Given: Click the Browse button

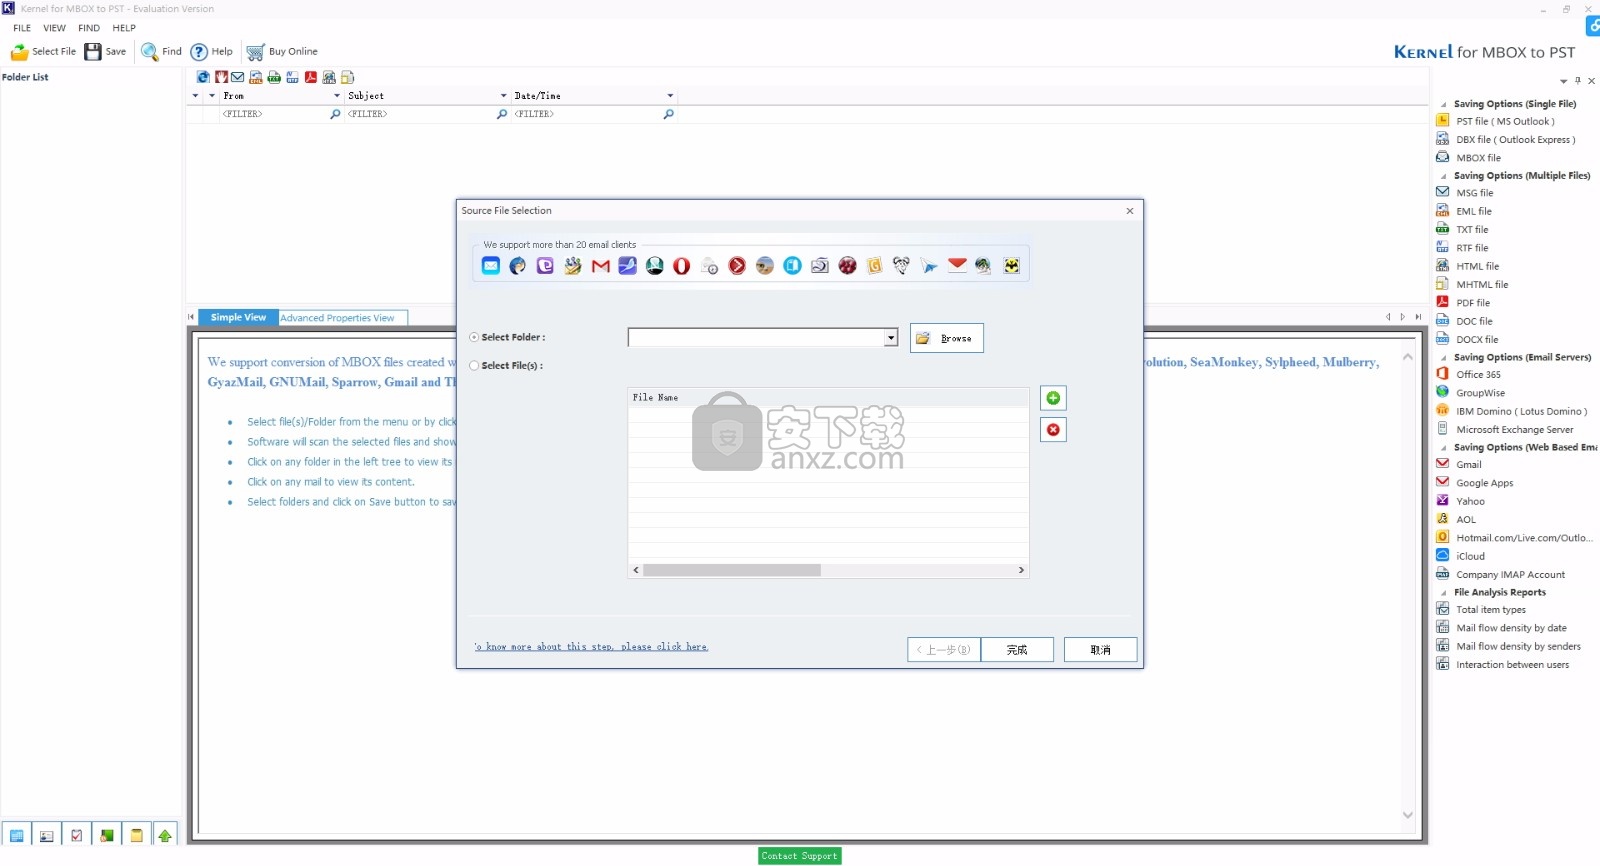Looking at the screenshot, I should pyautogui.click(x=947, y=338).
